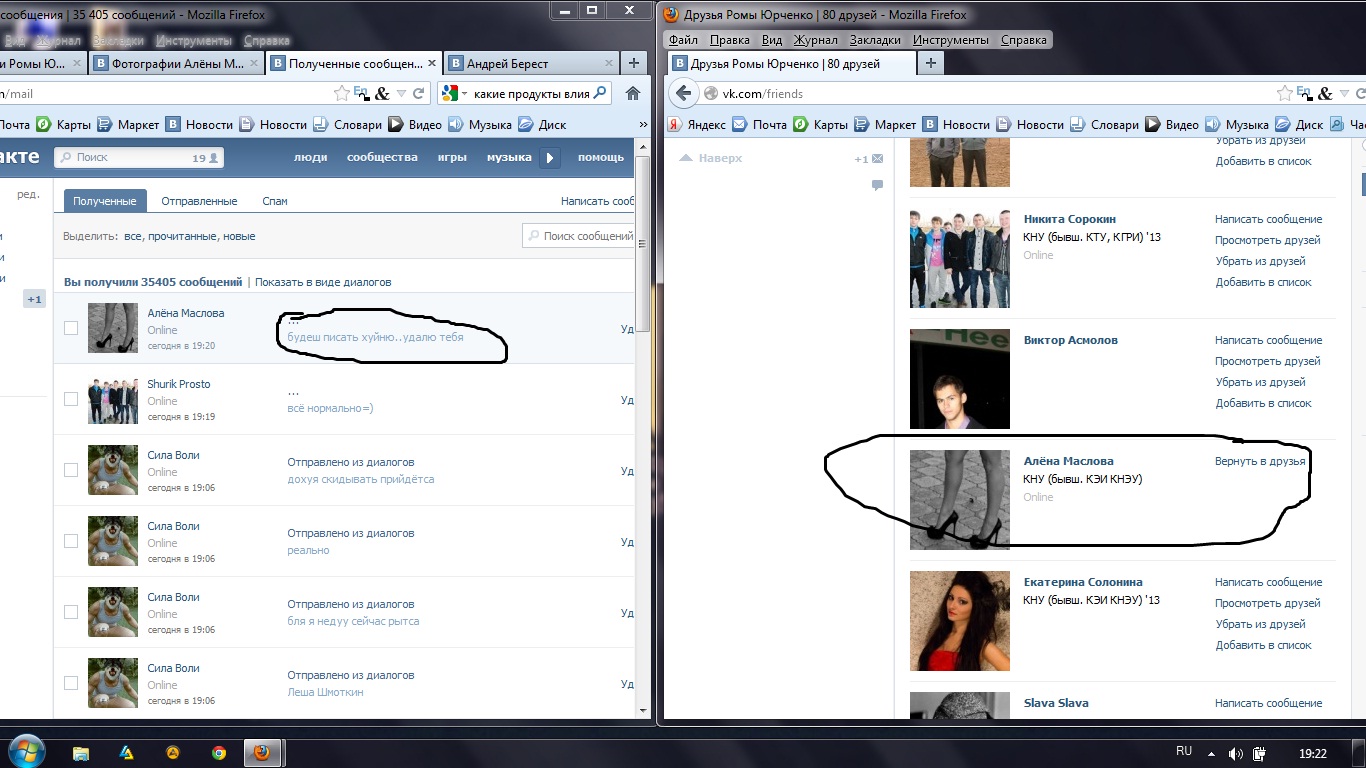The image size is (1366, 768).
Task: Tick checkbox beside 'дохуя скидывать прийдётся' message
Action: 71,470
